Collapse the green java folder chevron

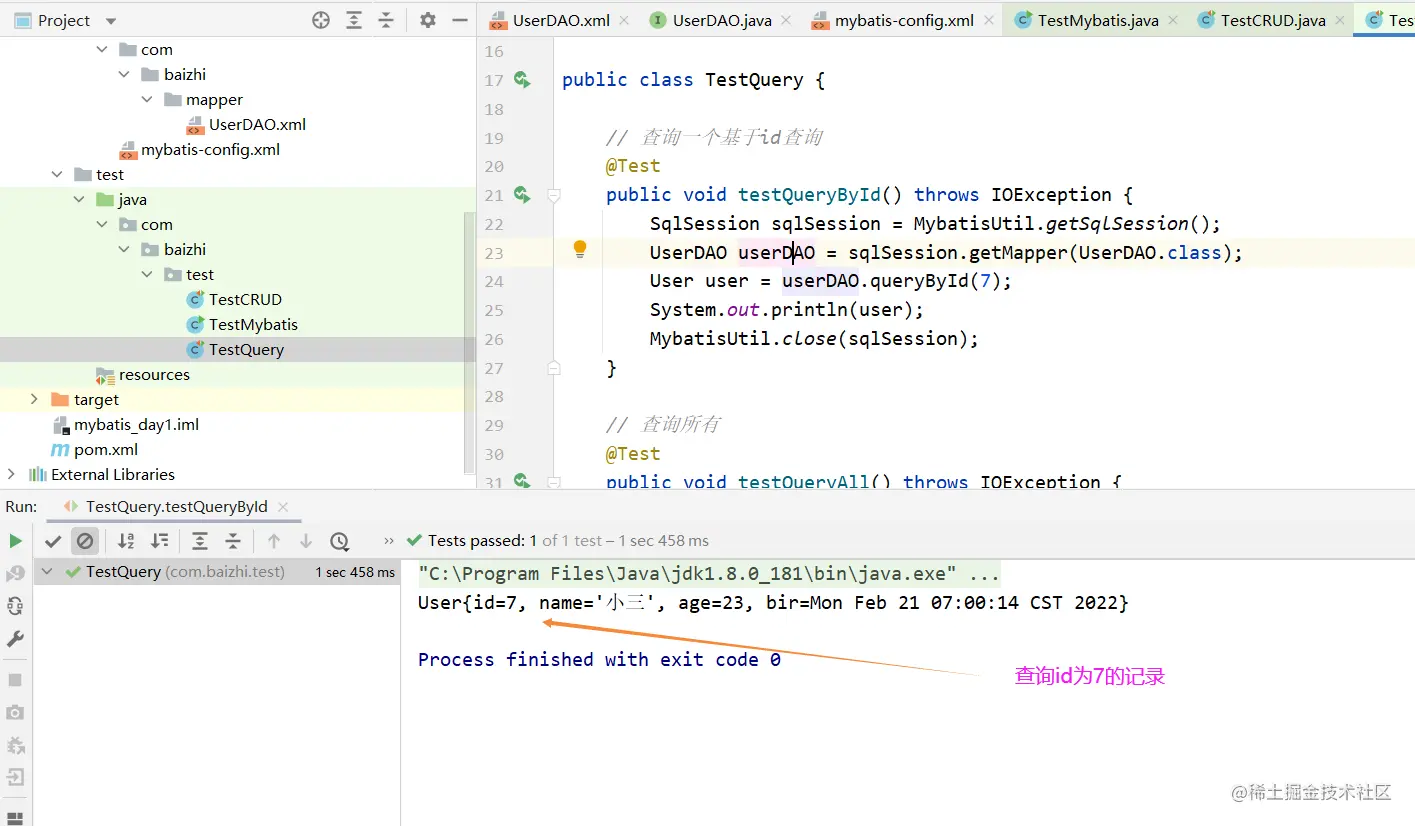coord(79,199)
